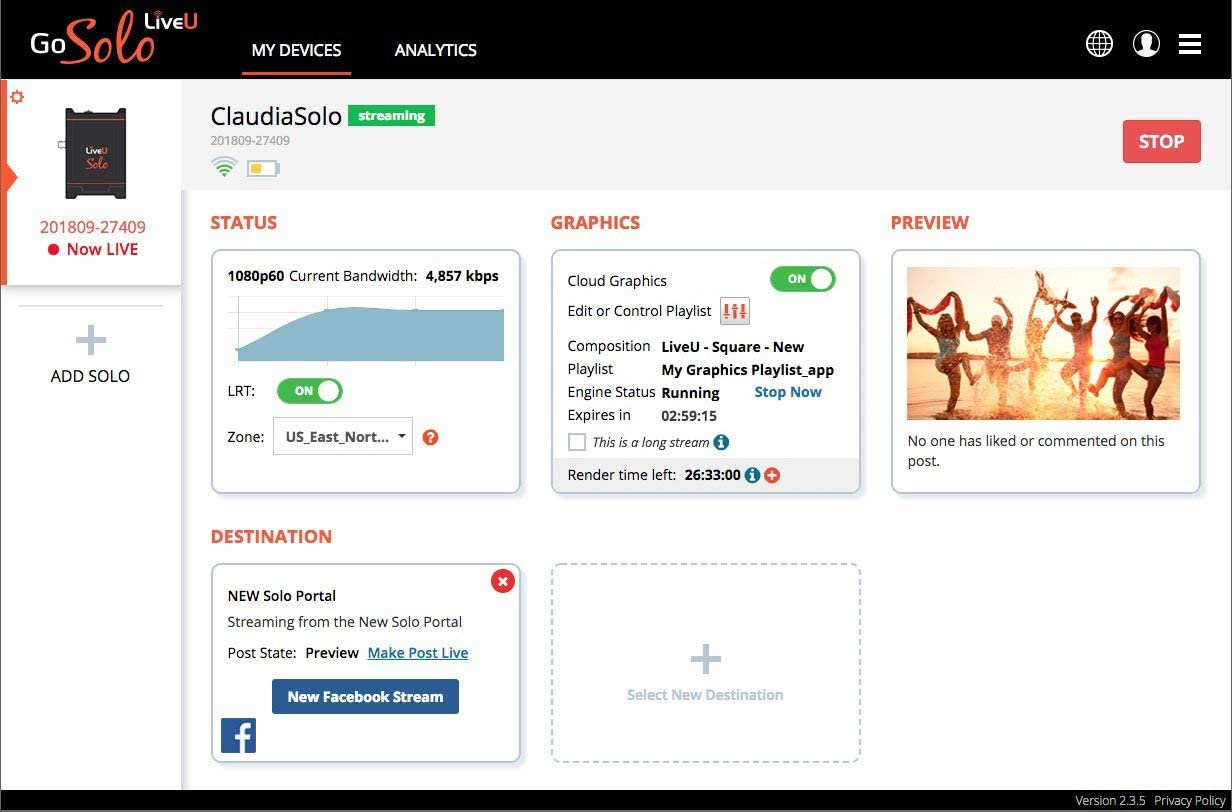Click the red Now LIVE indicator dot

click(x=53, y=250)
